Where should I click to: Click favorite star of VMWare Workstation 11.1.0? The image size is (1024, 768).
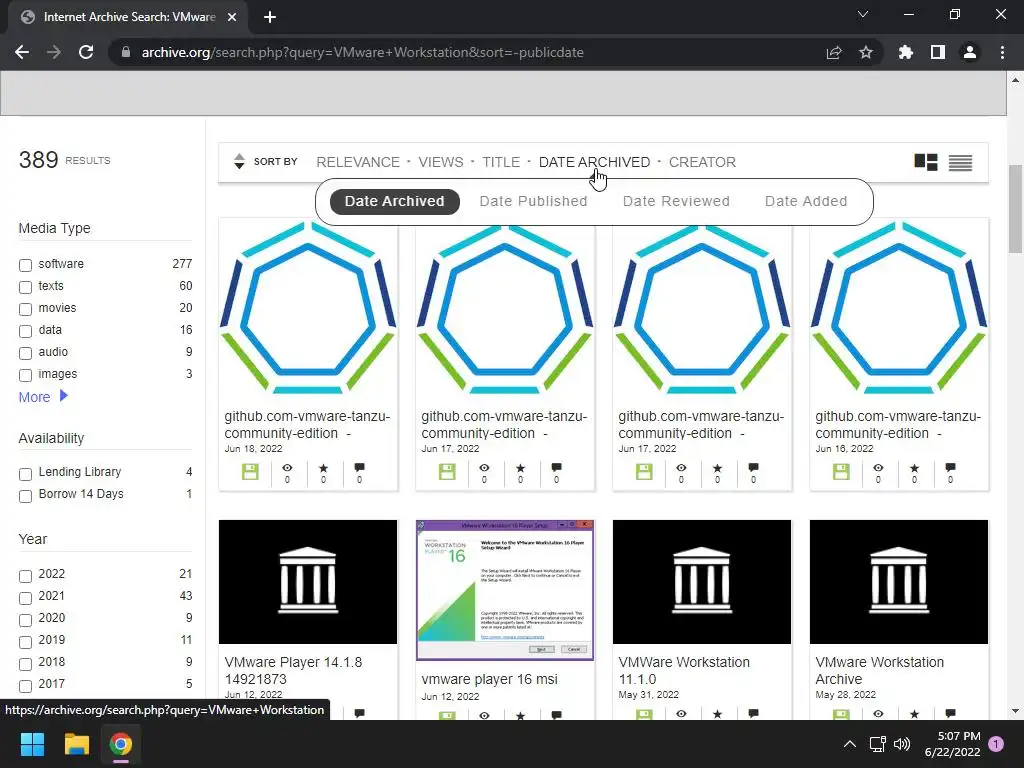[x=717, y=714]
